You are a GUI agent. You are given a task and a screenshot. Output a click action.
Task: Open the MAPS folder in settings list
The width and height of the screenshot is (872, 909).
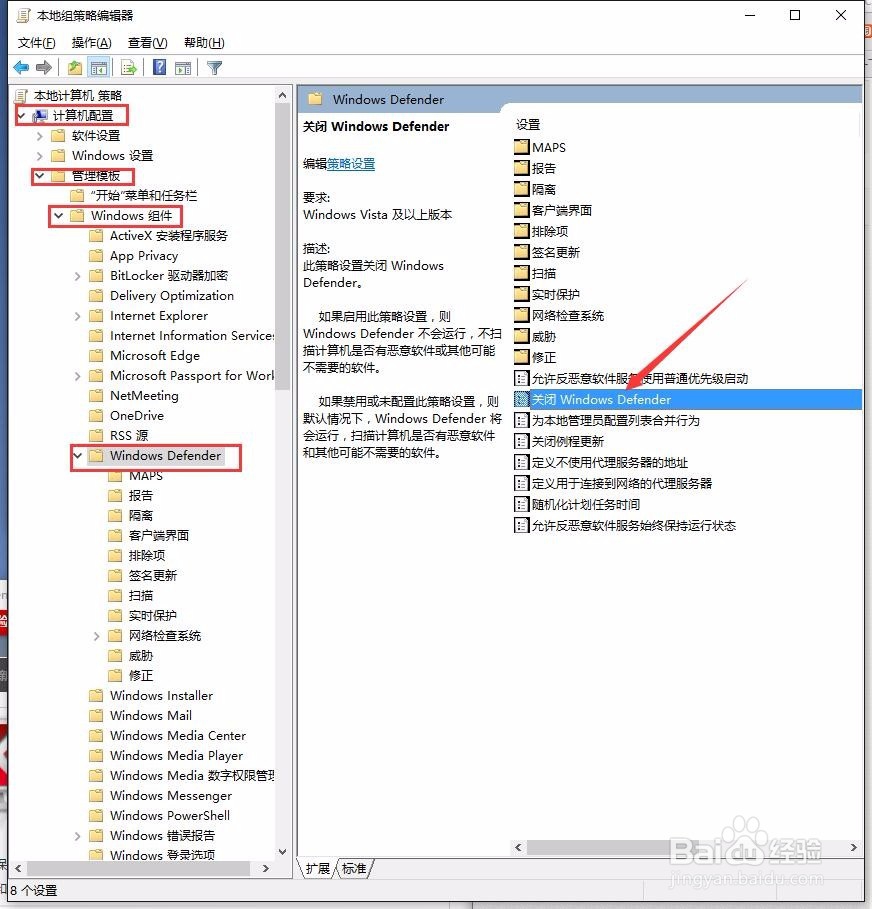tap(540, 147)
